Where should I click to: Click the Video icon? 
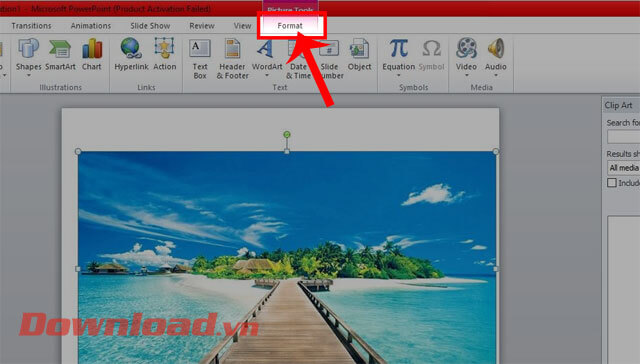466,48
